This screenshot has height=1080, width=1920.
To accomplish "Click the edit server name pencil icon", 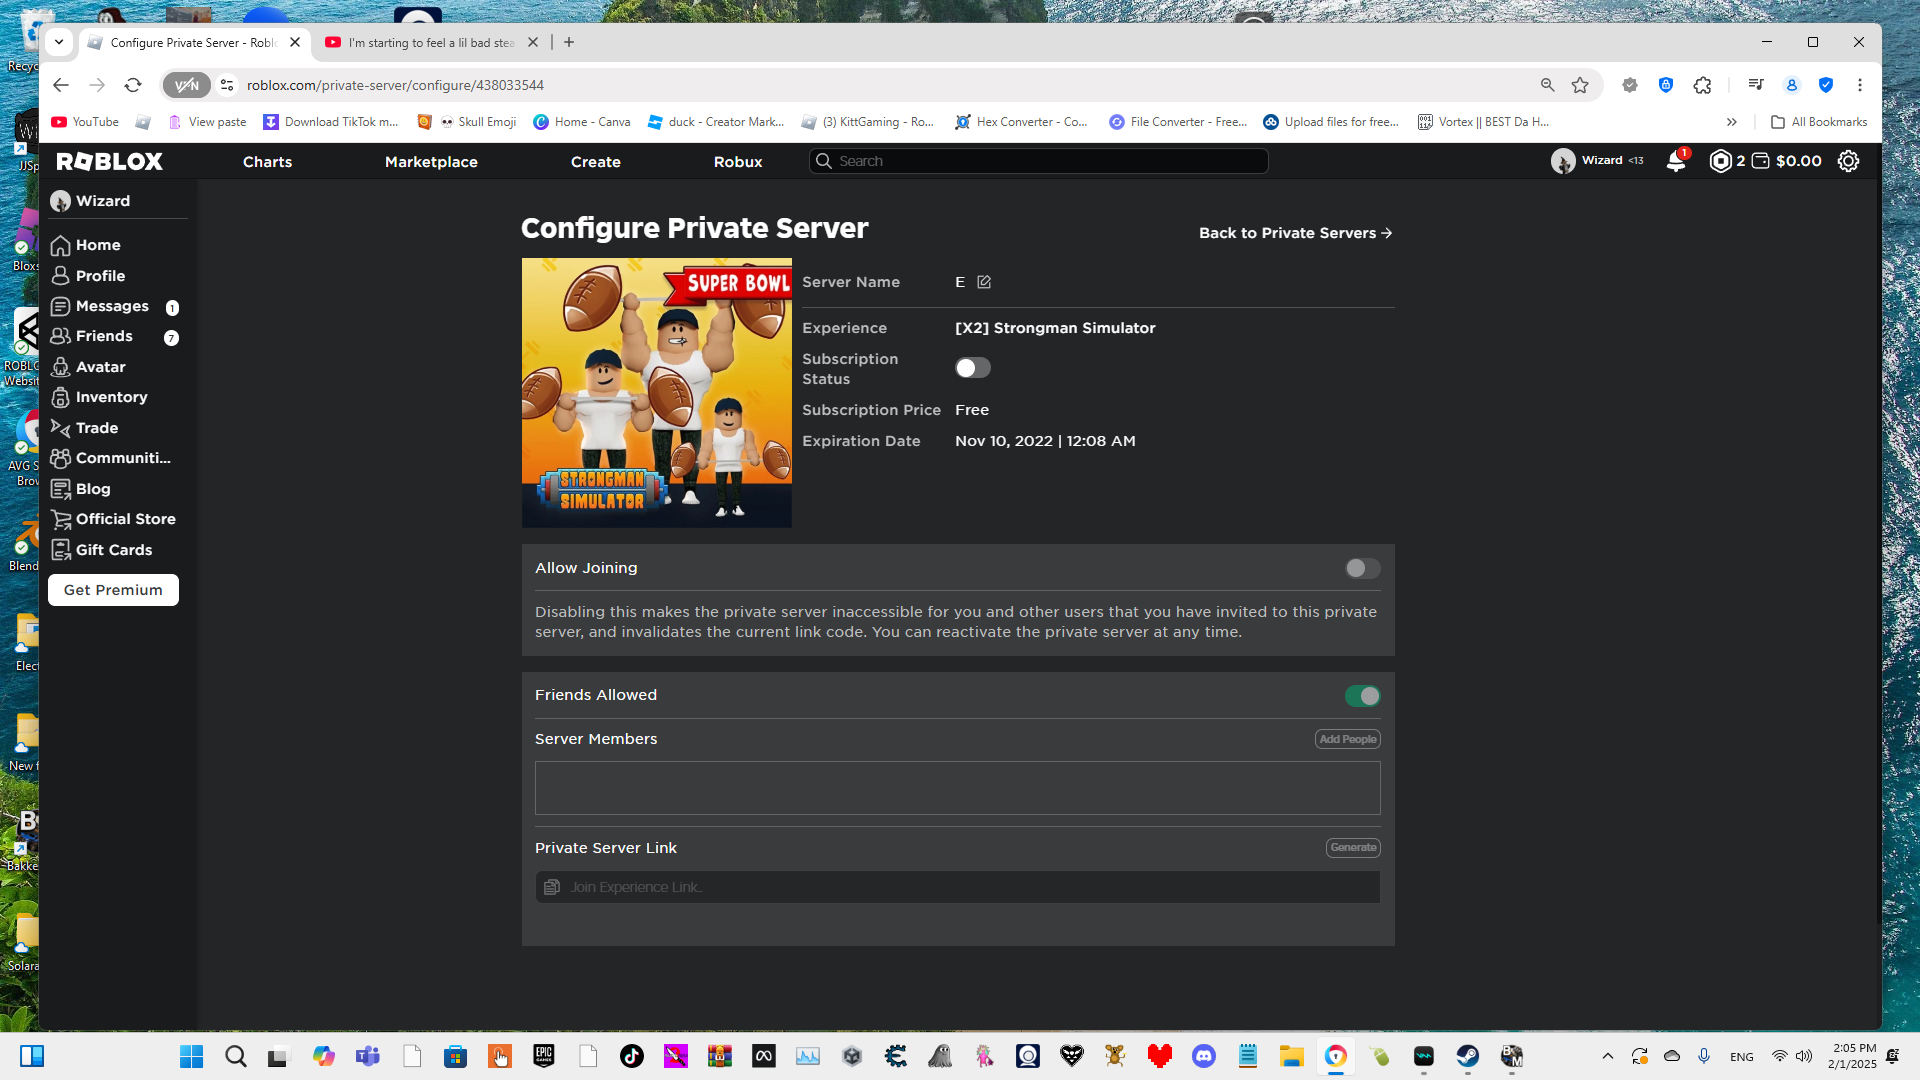I will [984, 282].
